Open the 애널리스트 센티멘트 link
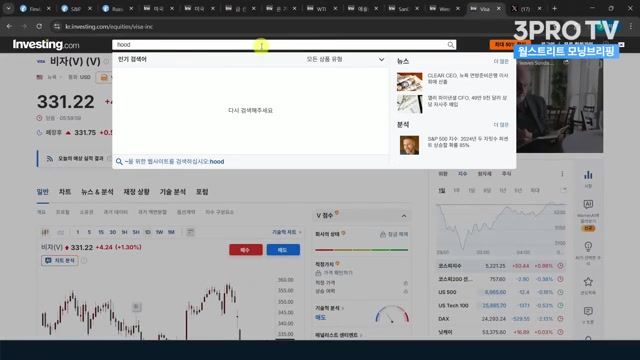Viewport: 640px width, 360px height. point(338,335)
